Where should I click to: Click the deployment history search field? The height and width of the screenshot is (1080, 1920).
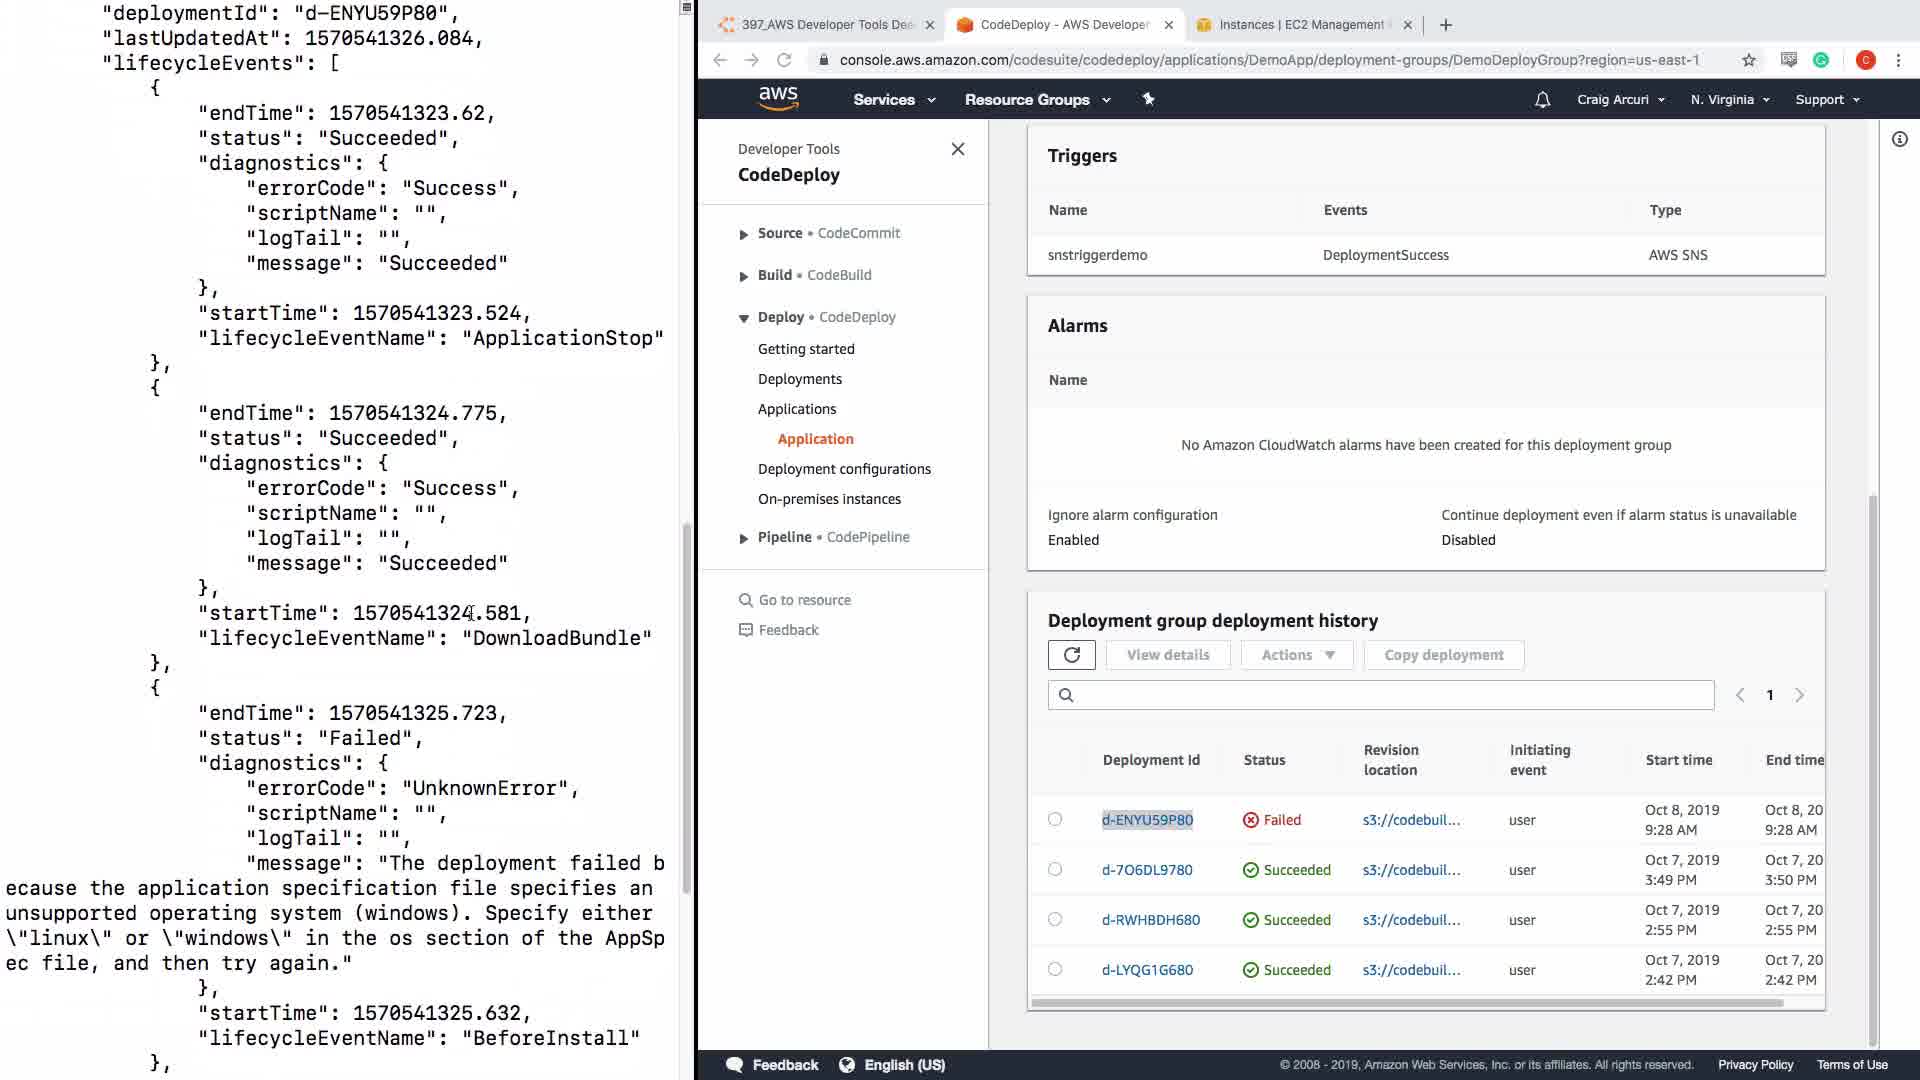click(1390, 695)
